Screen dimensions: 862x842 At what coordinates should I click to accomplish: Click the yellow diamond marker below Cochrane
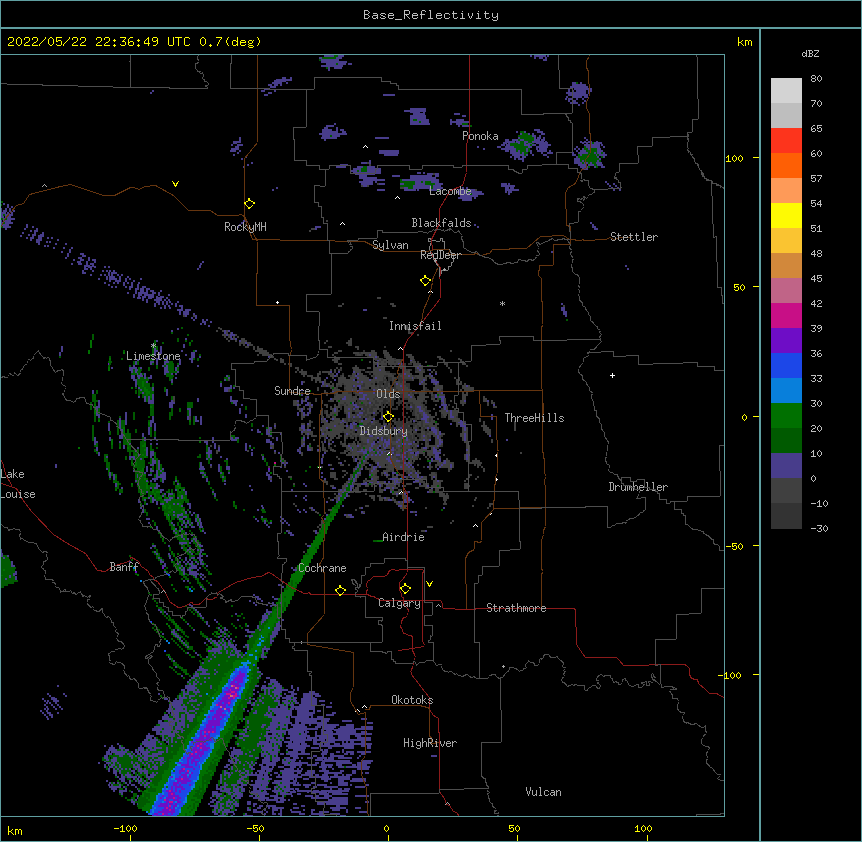tap(340, 590)
